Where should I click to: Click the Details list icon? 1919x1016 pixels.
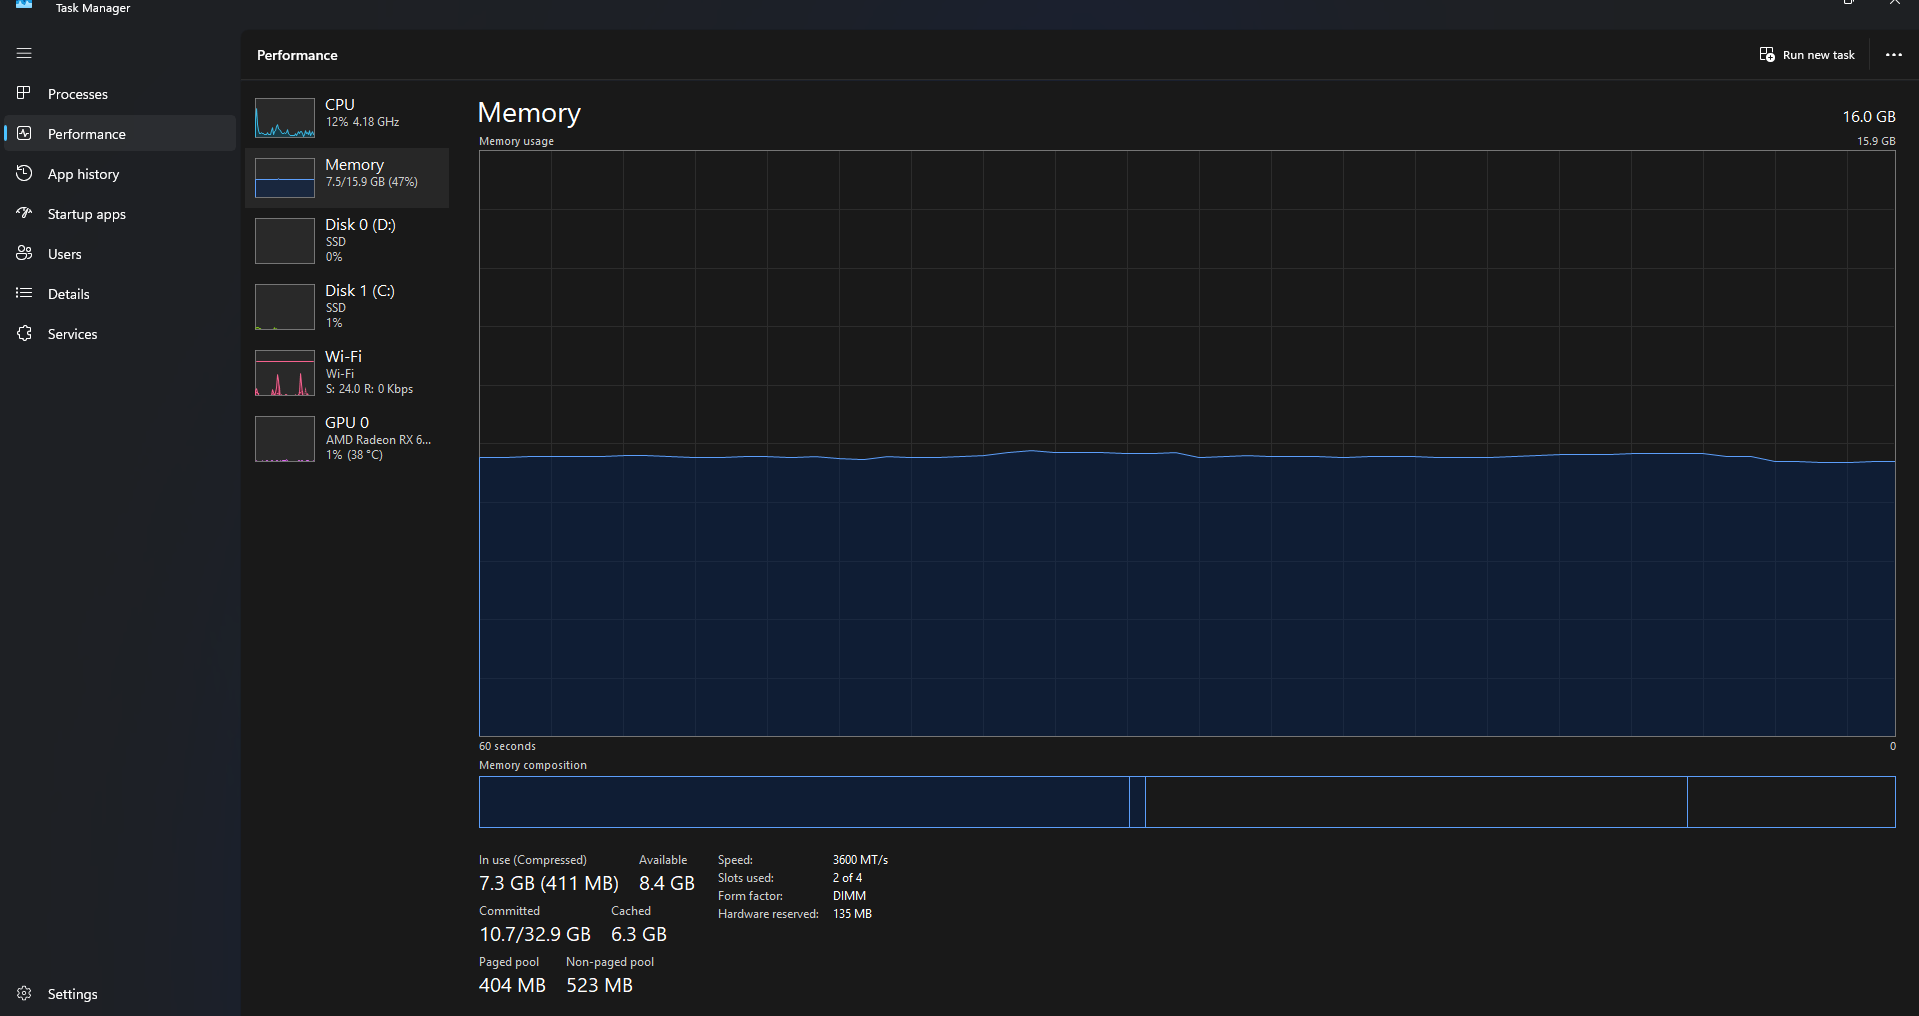[24, 293]
